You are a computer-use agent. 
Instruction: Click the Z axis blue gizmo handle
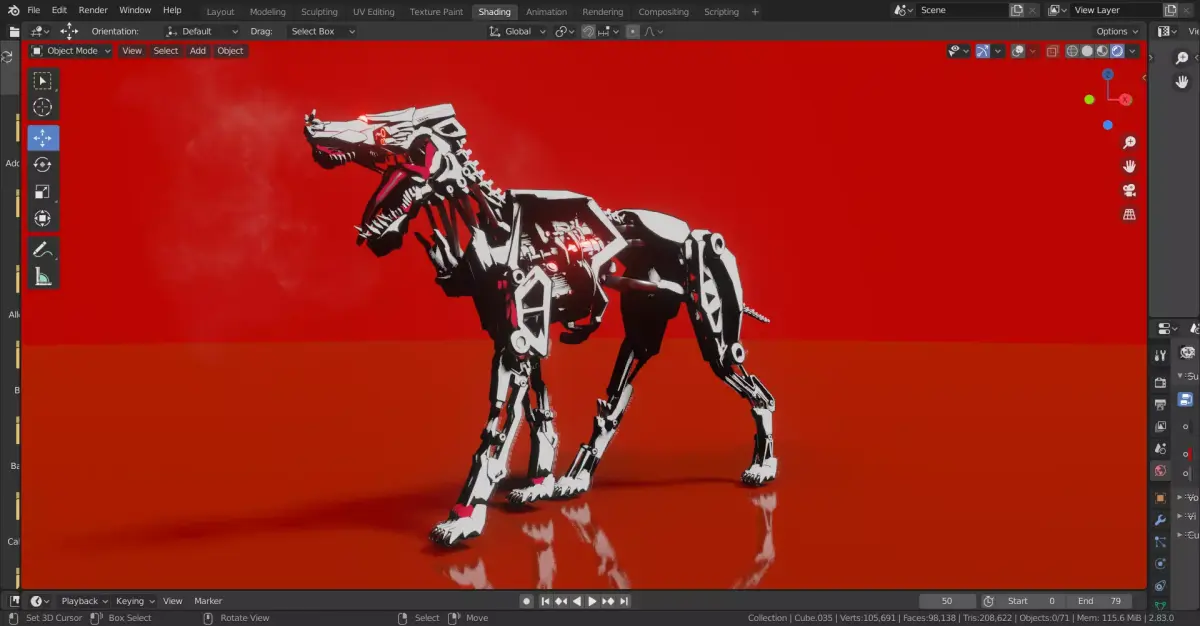click(x=1108, y=74)
